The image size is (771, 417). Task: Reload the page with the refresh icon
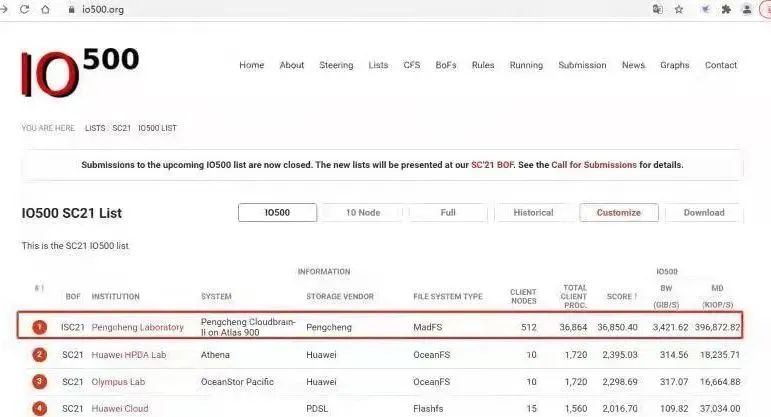[x=24, y=9]
